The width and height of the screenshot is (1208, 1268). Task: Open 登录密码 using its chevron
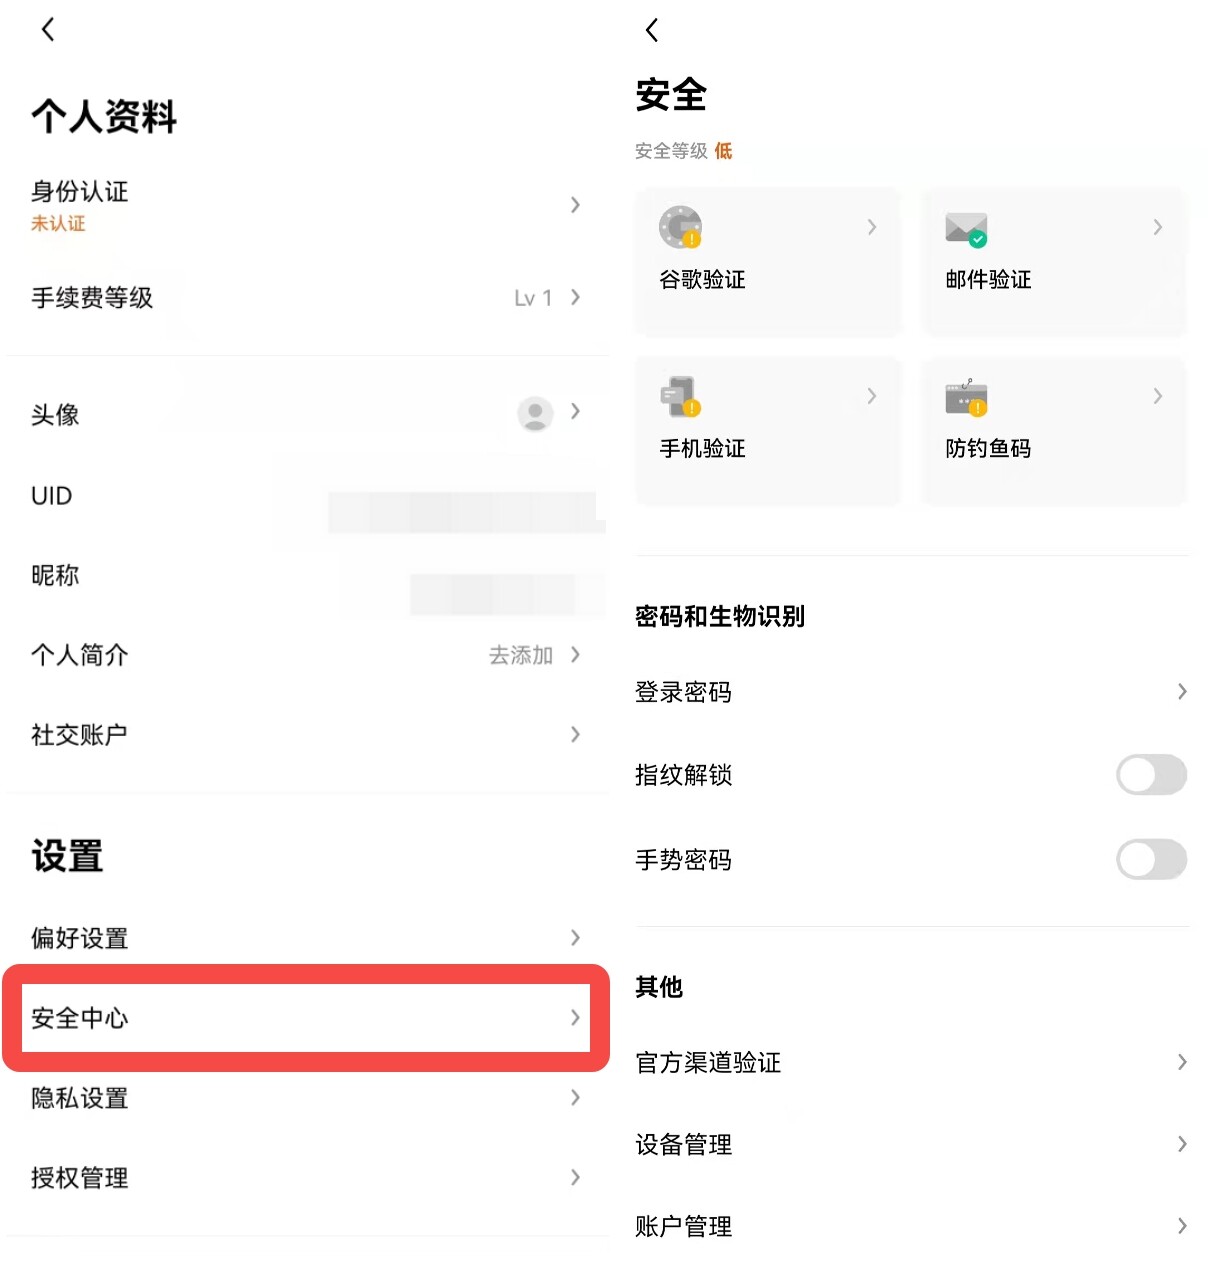[x=1182, y=692]
